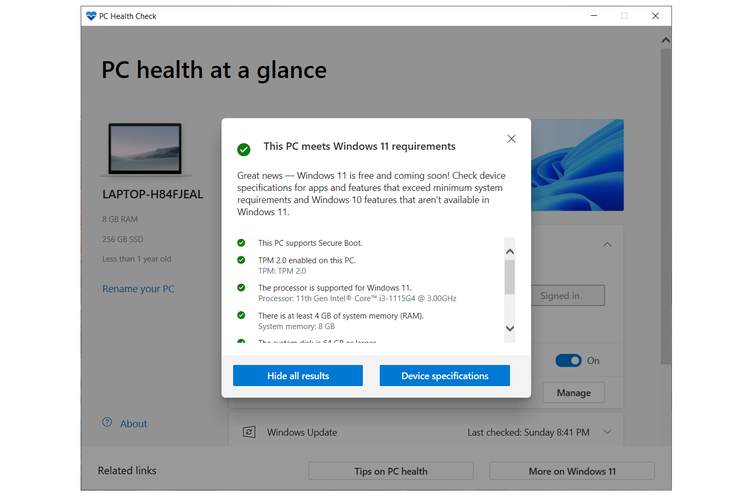Click the About question mark icon
The width and height of the screenshot is (750, 500).
107,422
